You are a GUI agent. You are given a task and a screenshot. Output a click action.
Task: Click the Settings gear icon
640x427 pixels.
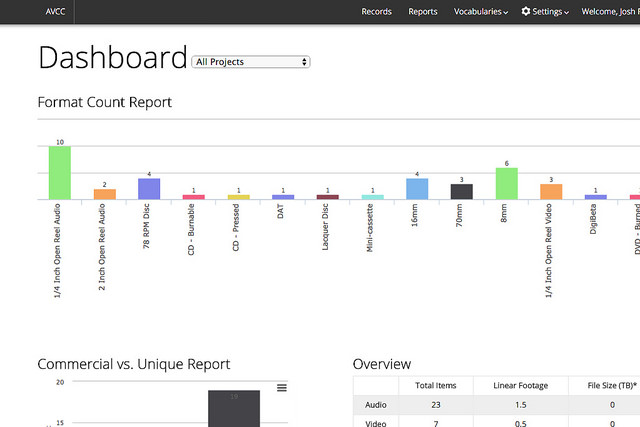pos(526,12)
